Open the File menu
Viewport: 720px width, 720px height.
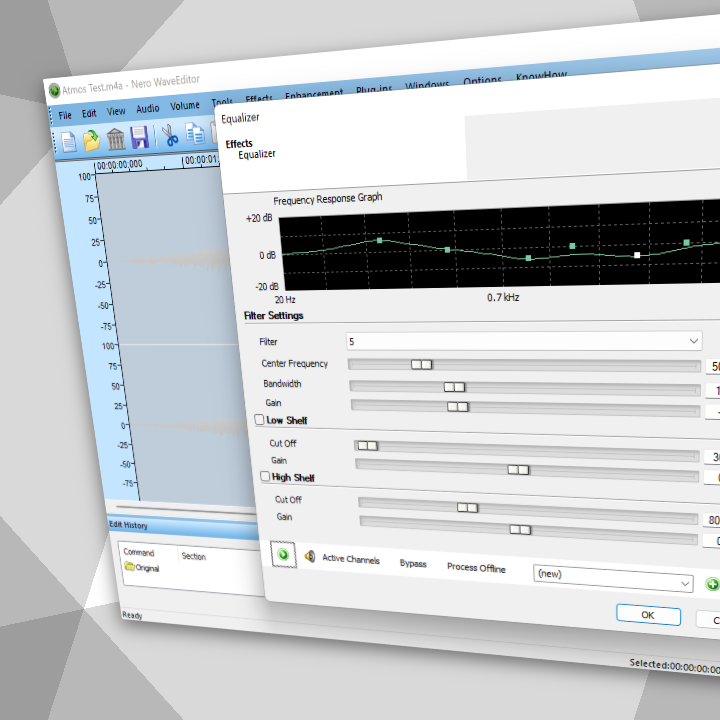click(x=65, y=115)
